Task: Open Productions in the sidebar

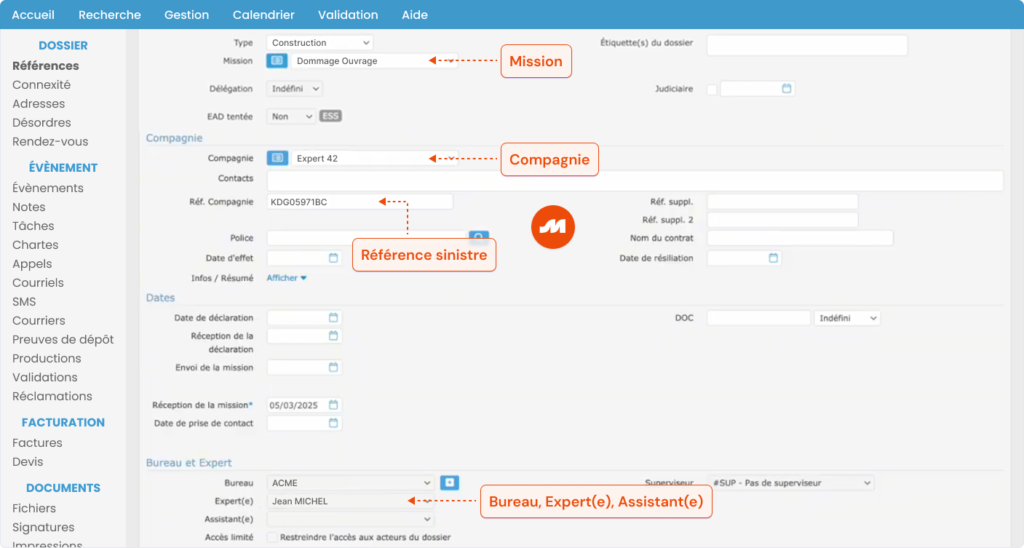Action: pyautogui.click(x=46, y=358)
